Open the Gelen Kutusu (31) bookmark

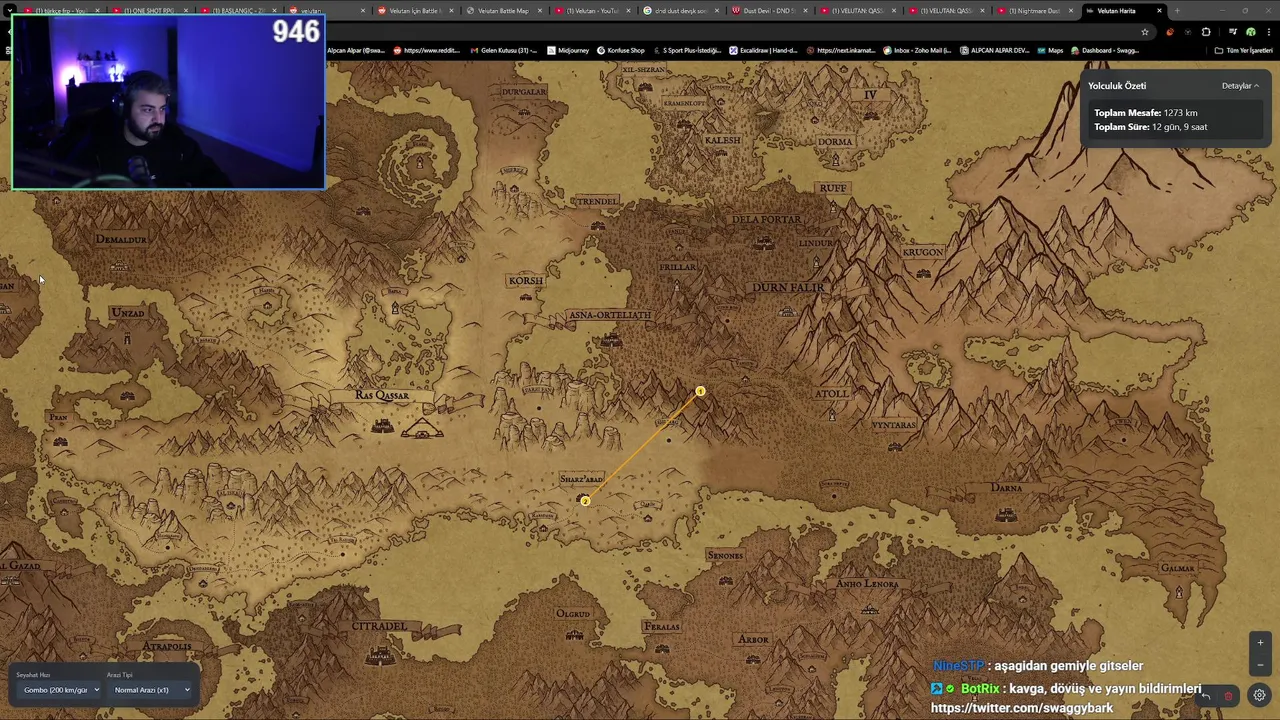coord(503,50)
